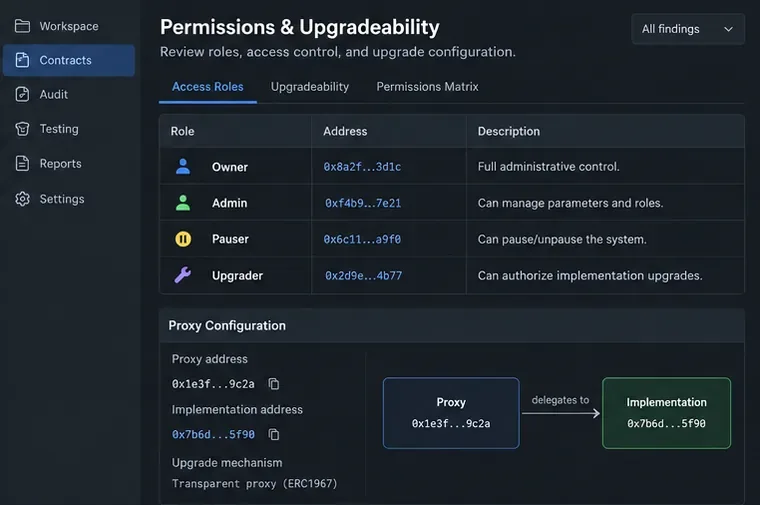Open the Owner address 0x8a2f...3d1c link
The height and width of the screenshot is (505, 760).
coord(362,167)
